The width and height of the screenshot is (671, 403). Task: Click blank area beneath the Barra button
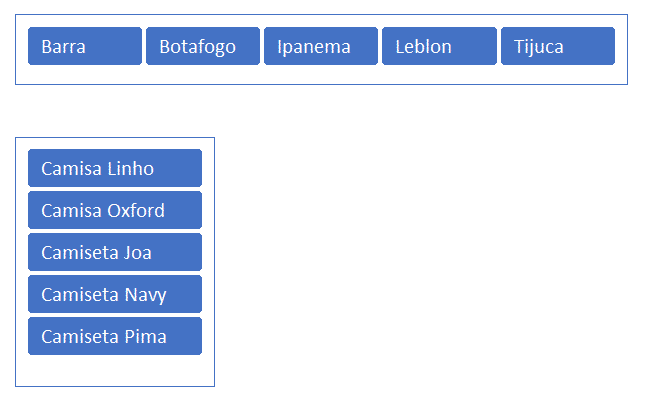85,75
